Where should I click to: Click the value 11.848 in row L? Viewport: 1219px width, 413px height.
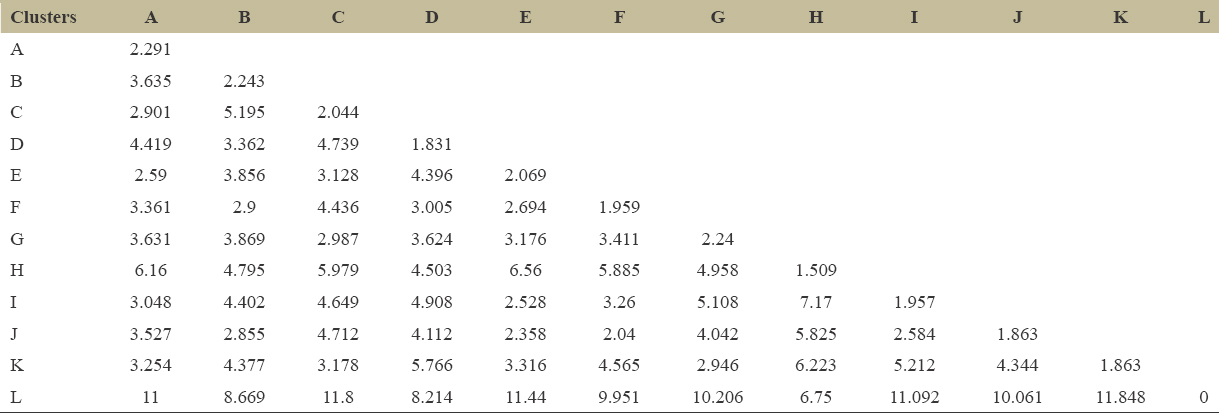pyautogui.click(x=1120, y=397)
